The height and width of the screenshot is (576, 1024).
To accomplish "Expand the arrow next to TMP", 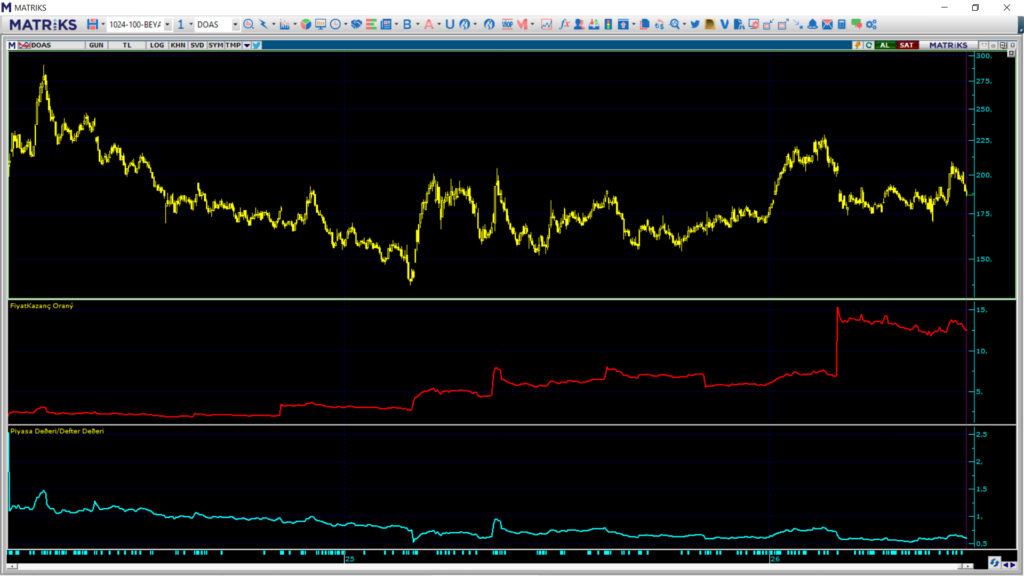I will [x=247, y=45].
